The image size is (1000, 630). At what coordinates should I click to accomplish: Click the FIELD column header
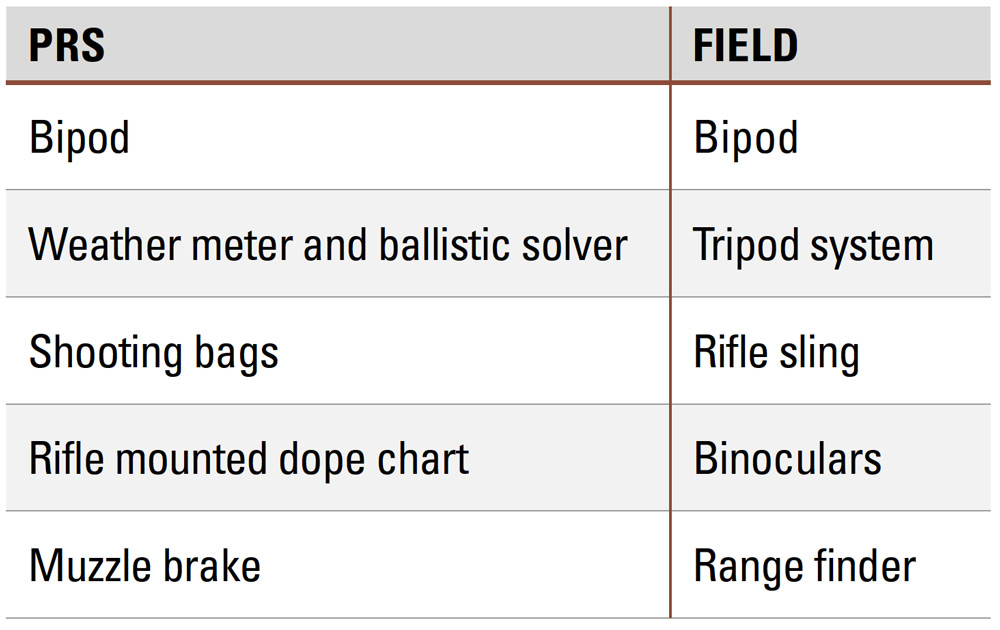coord(831,44)
